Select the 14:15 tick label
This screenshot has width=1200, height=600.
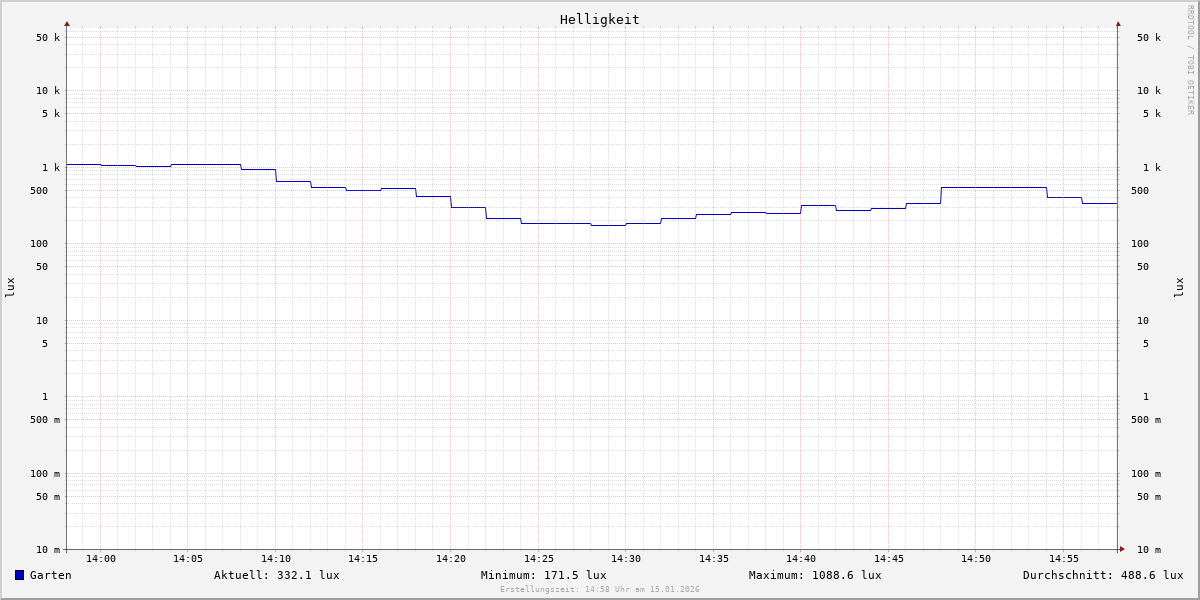(x=363, y=559)
